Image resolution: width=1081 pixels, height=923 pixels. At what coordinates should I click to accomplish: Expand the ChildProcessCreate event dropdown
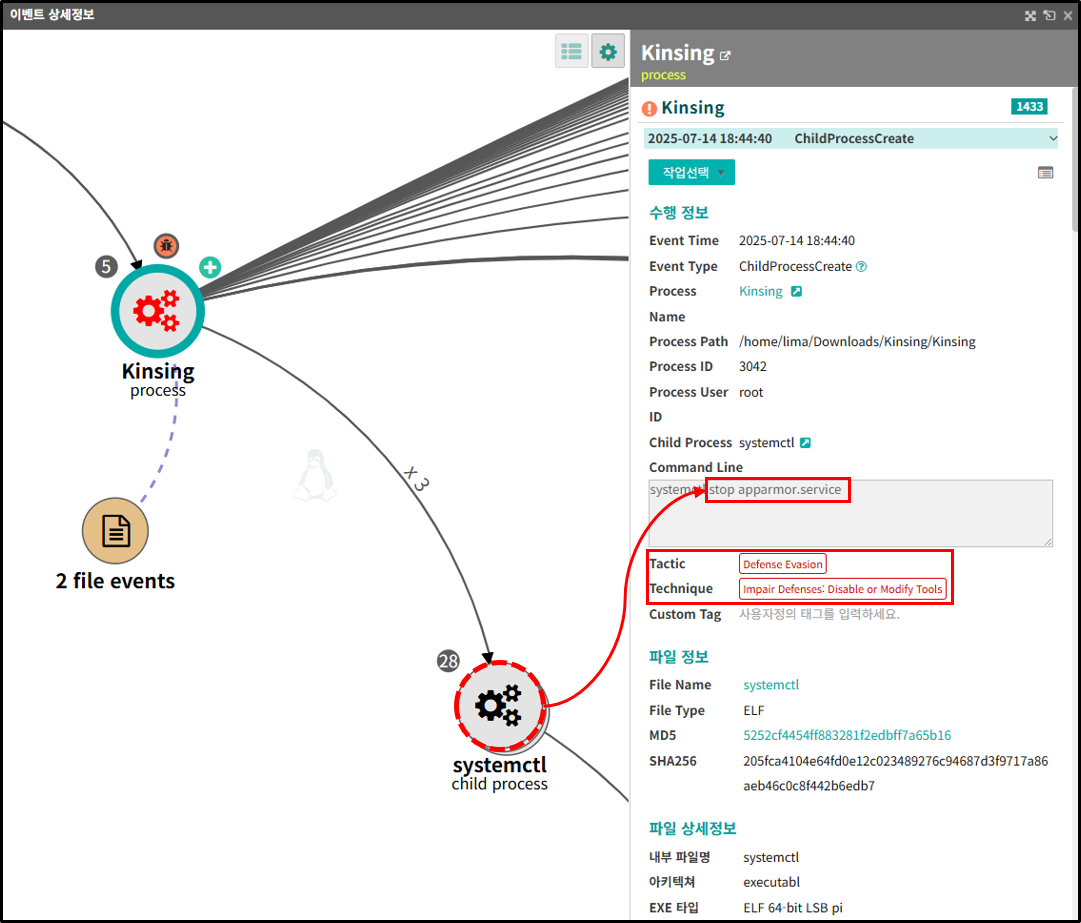point(851,139)
